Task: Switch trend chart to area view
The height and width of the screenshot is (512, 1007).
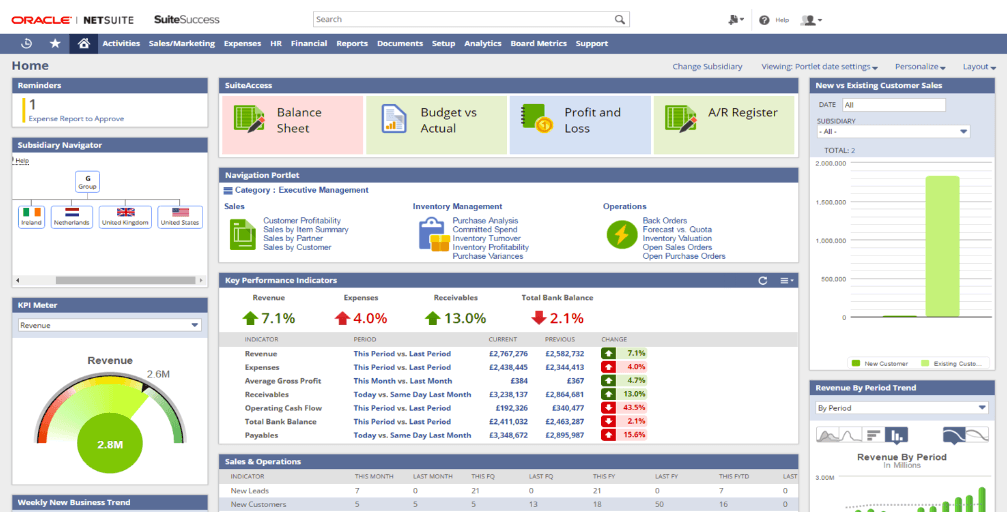Action: pos(828,435)
